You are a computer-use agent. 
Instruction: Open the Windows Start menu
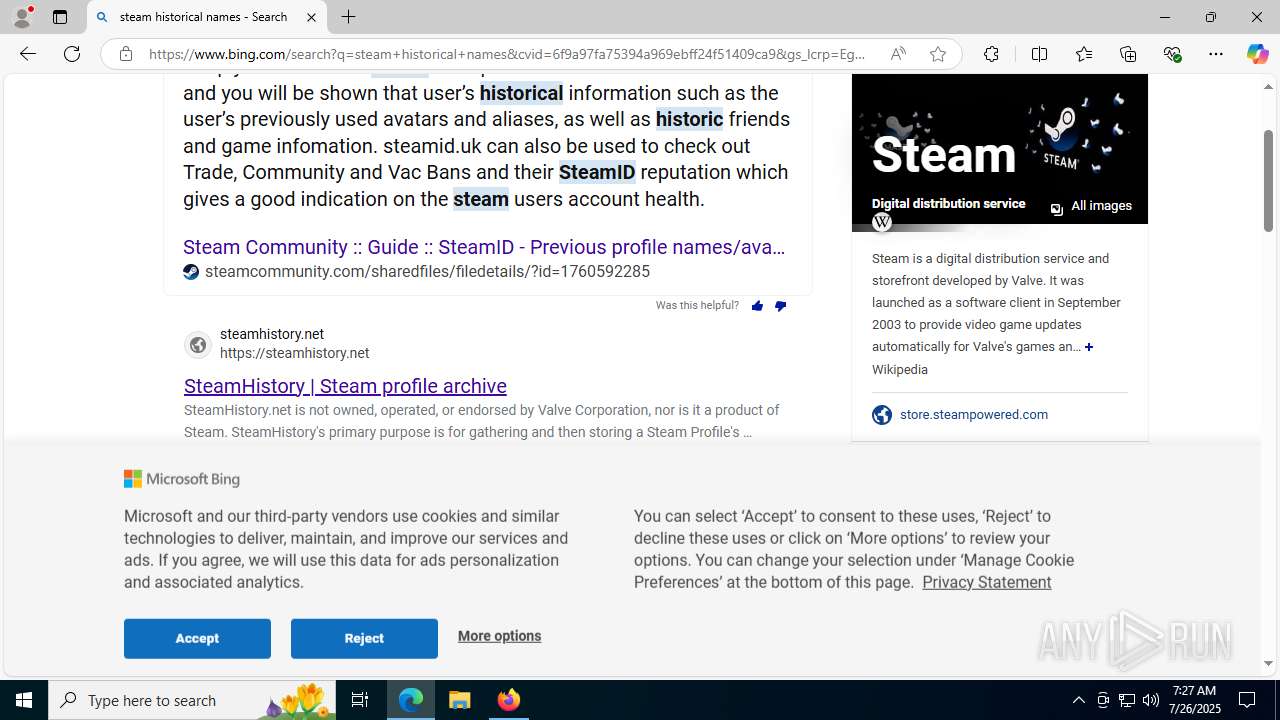click(24, 700)
